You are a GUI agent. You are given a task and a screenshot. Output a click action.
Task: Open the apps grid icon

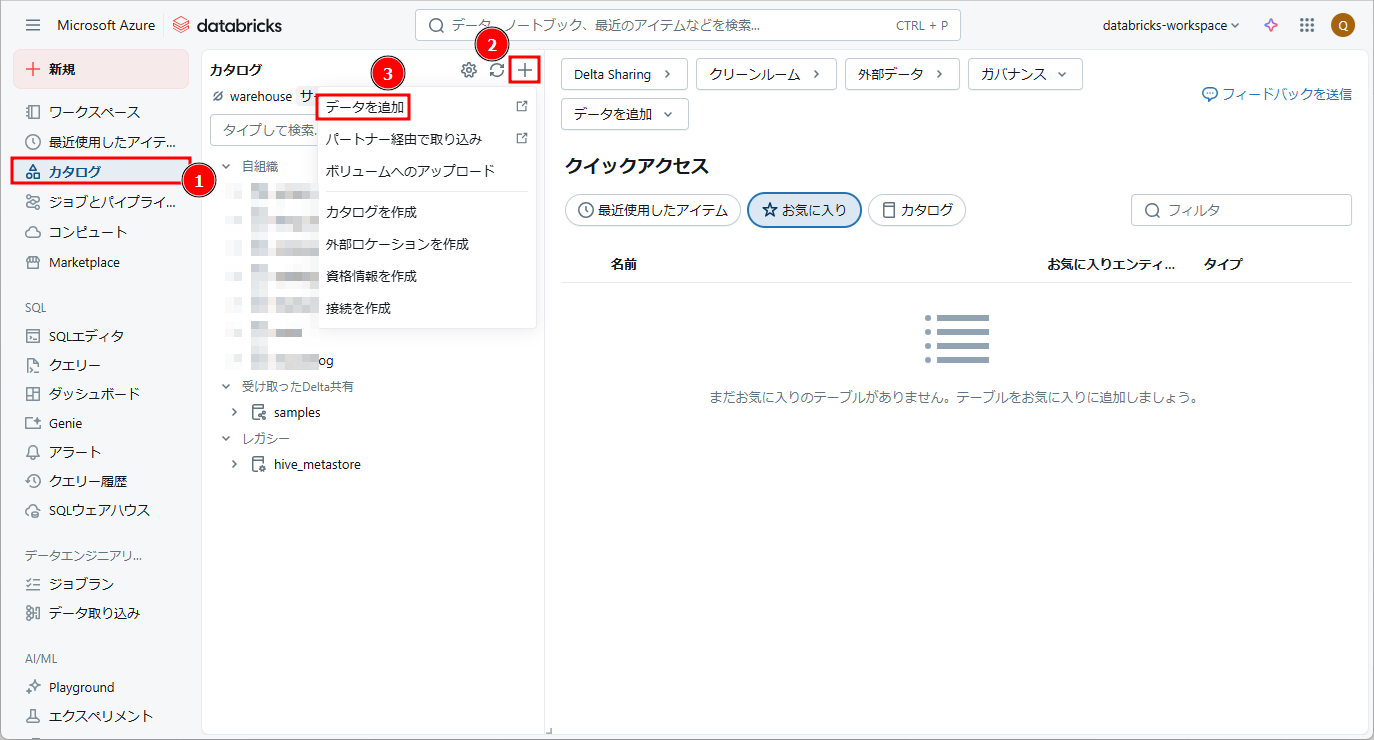tap(1306, 25)
